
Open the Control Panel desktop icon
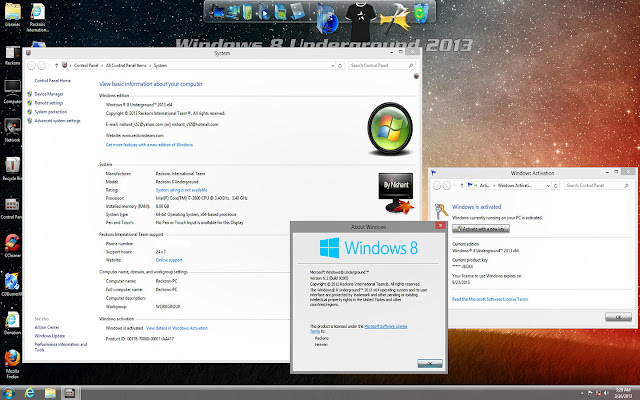click(12, 208)
